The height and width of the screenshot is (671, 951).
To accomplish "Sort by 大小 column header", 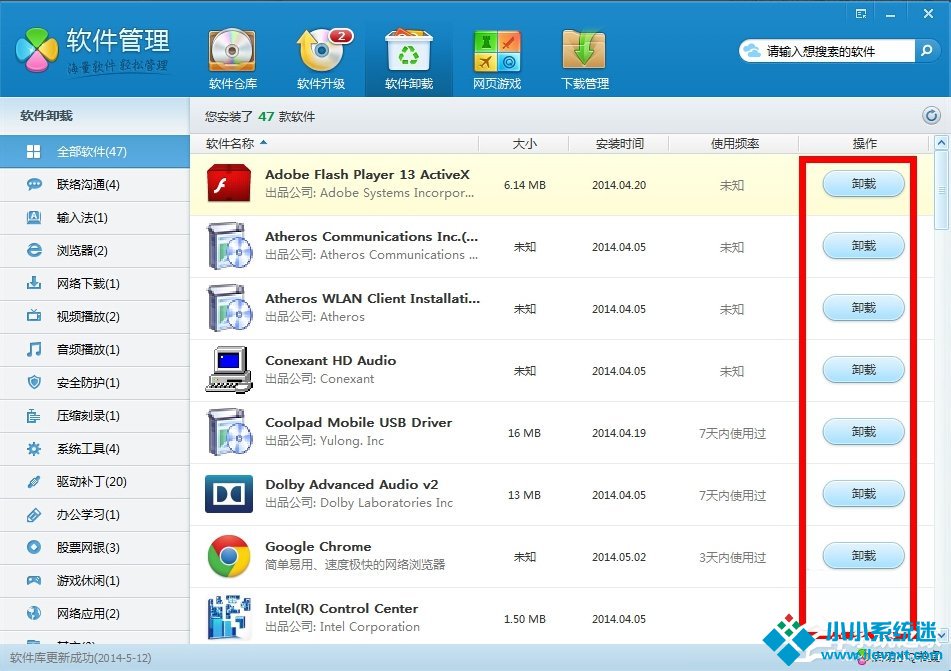I will (524, 144).
